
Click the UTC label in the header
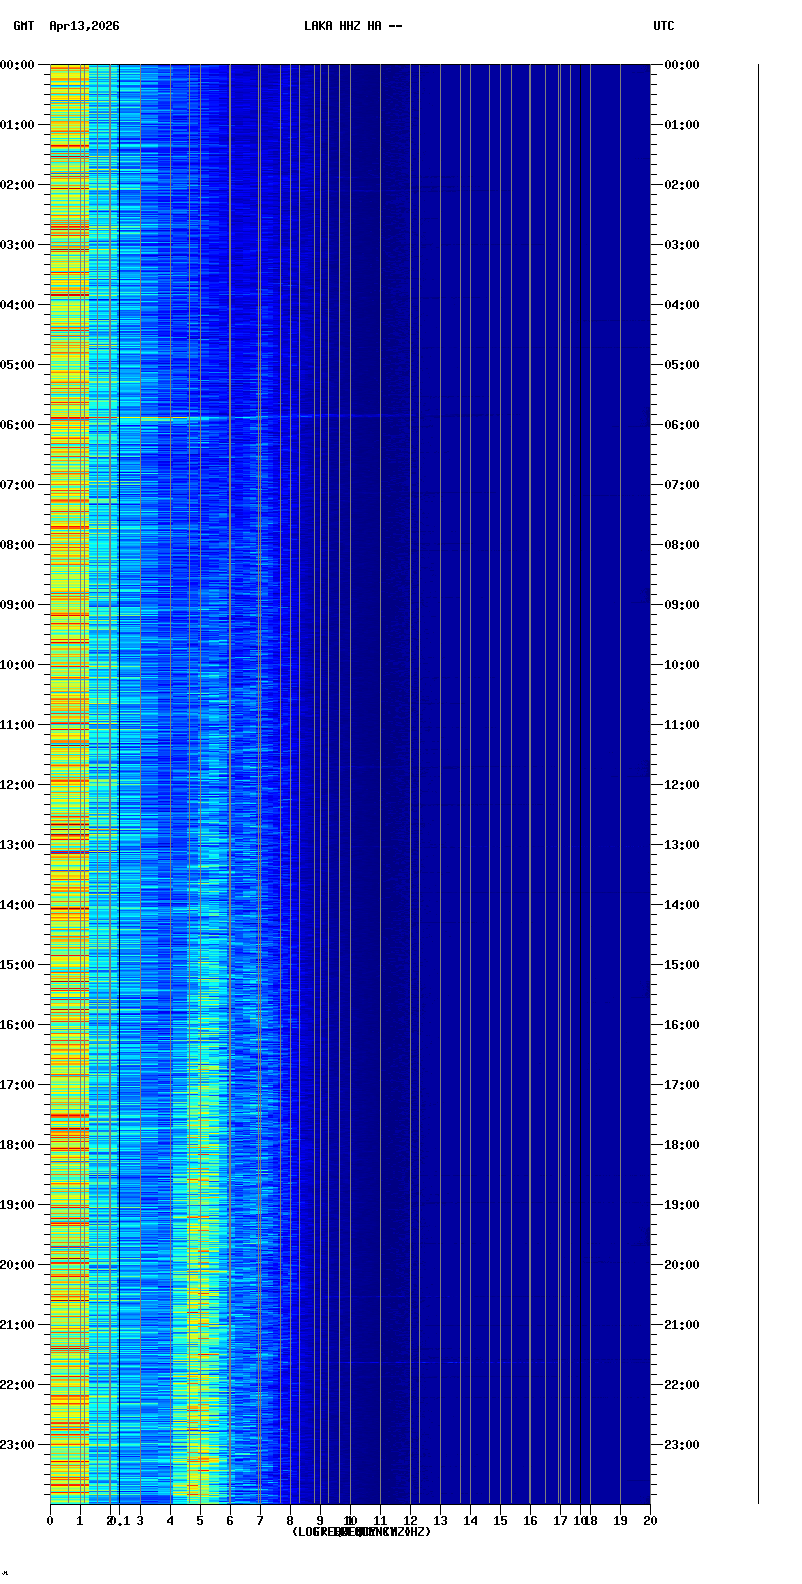coord(664,26)
